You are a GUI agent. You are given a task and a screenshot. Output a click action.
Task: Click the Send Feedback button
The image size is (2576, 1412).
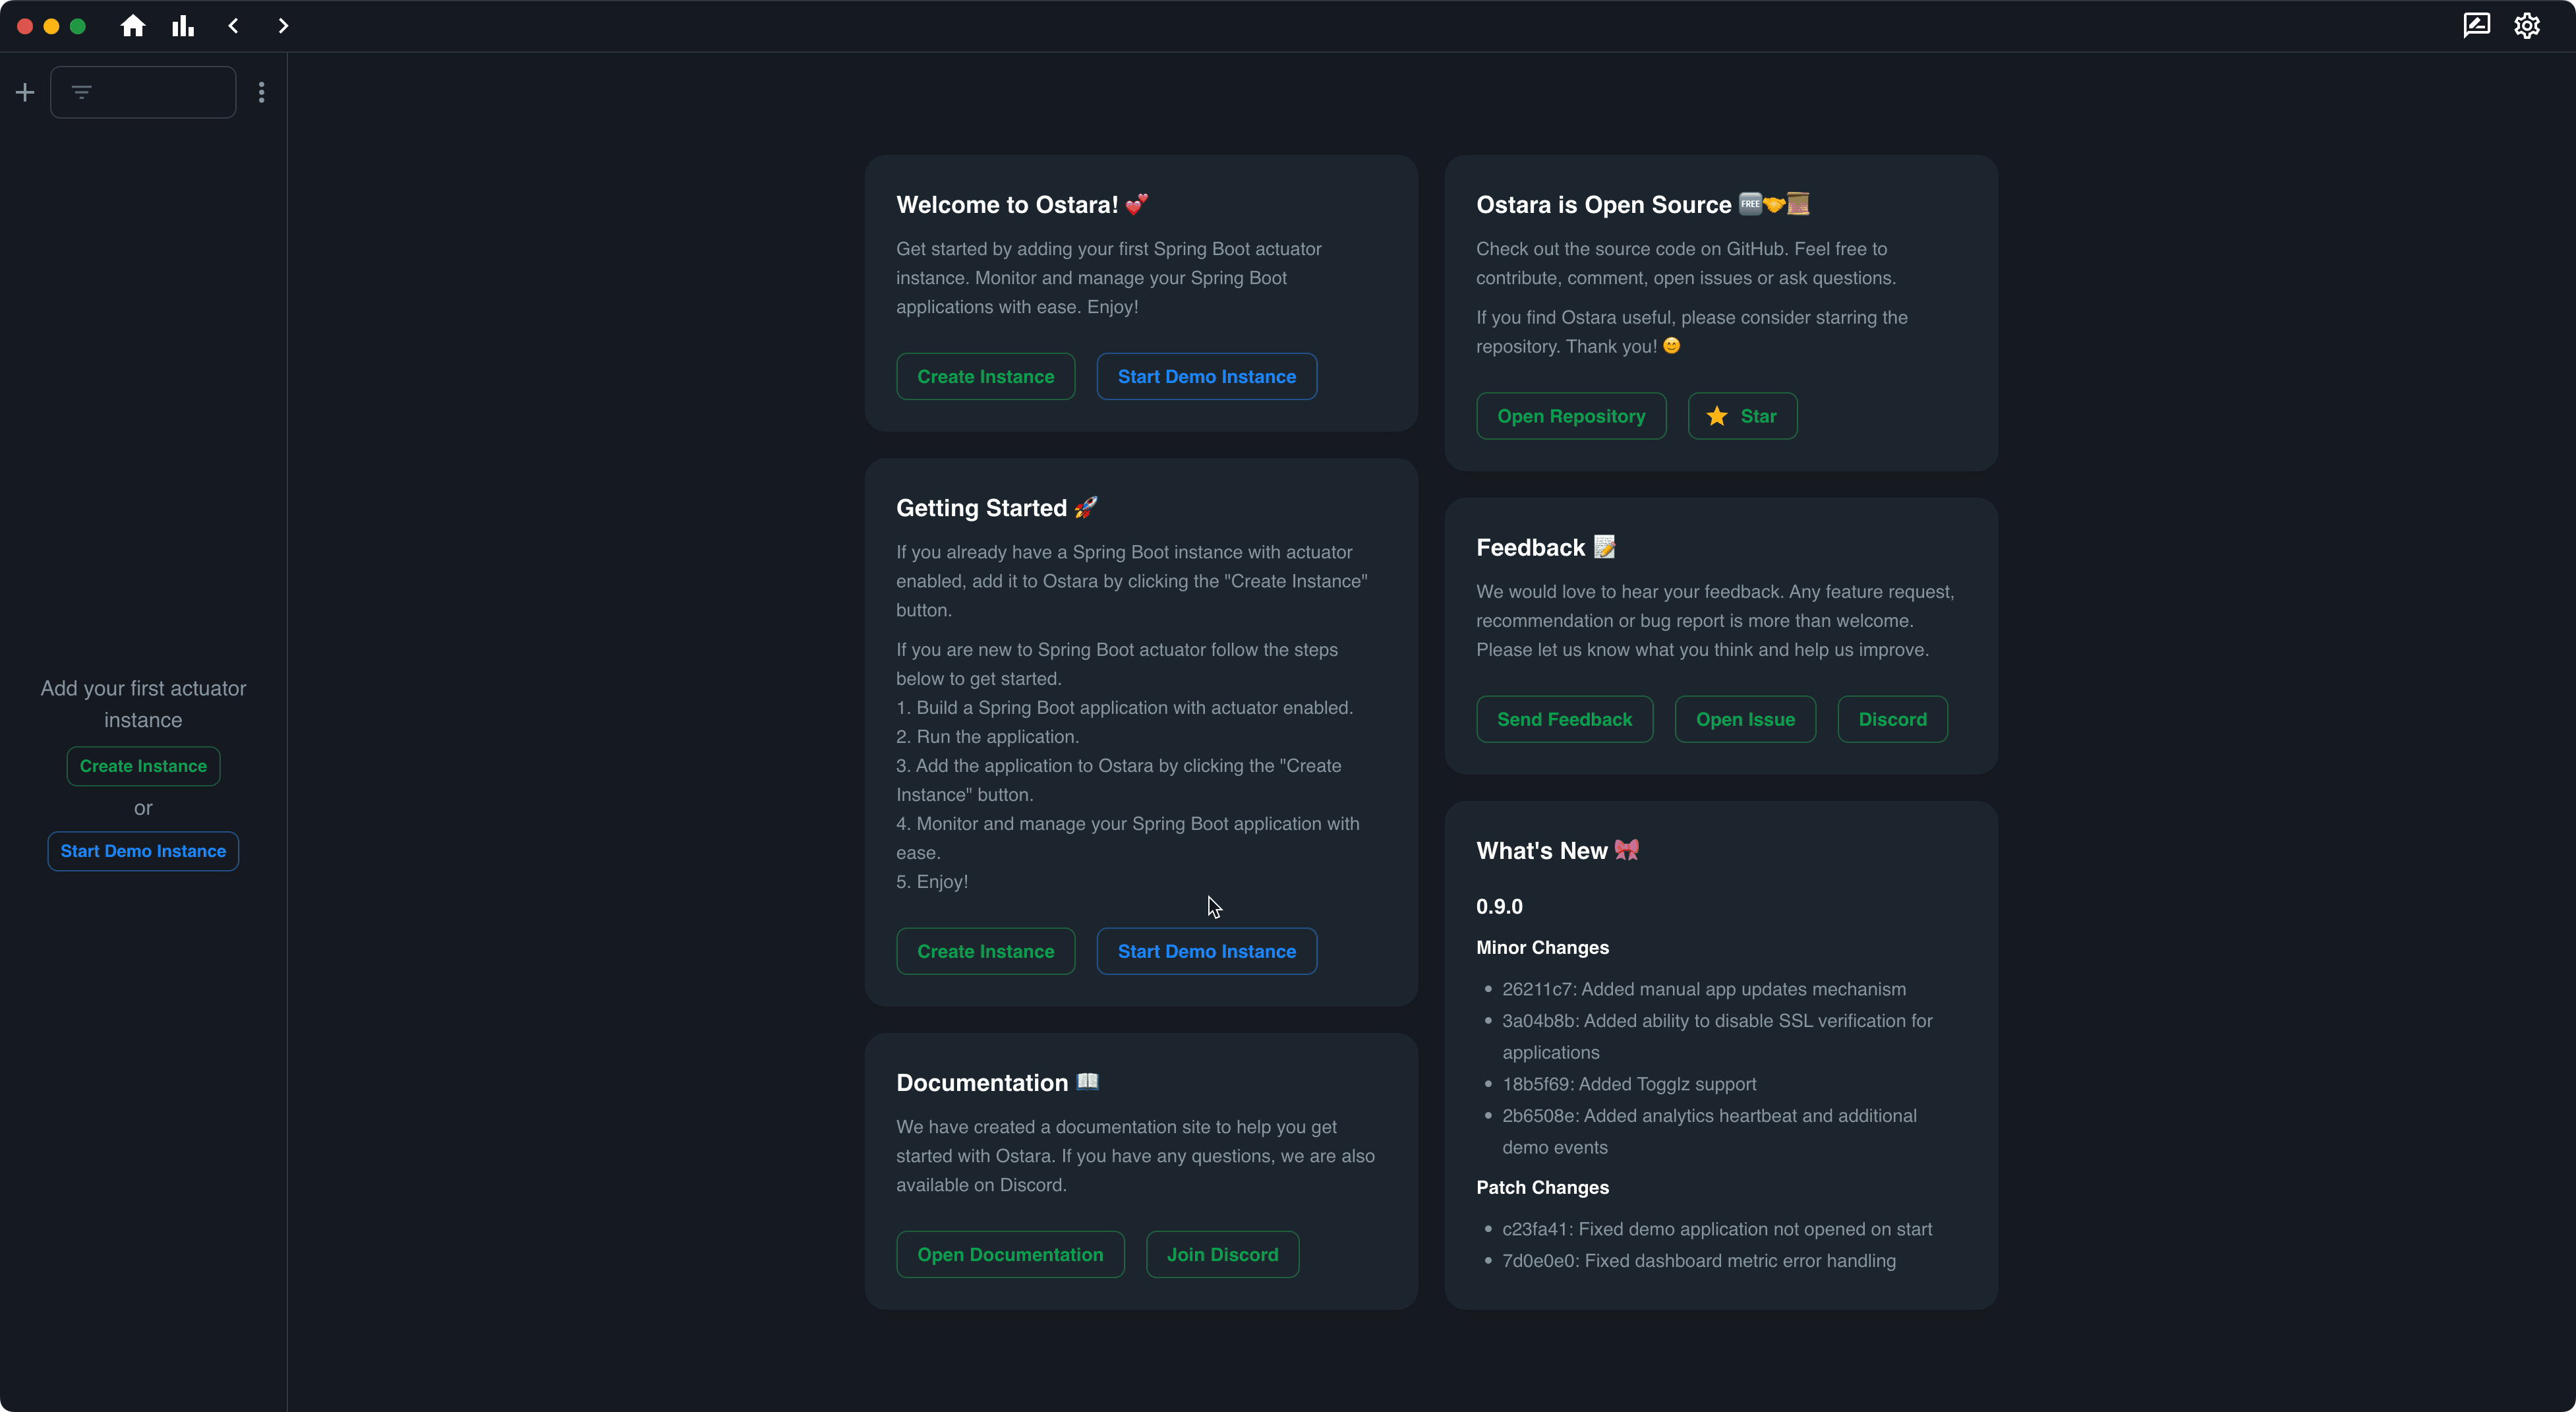[1564, 719]
